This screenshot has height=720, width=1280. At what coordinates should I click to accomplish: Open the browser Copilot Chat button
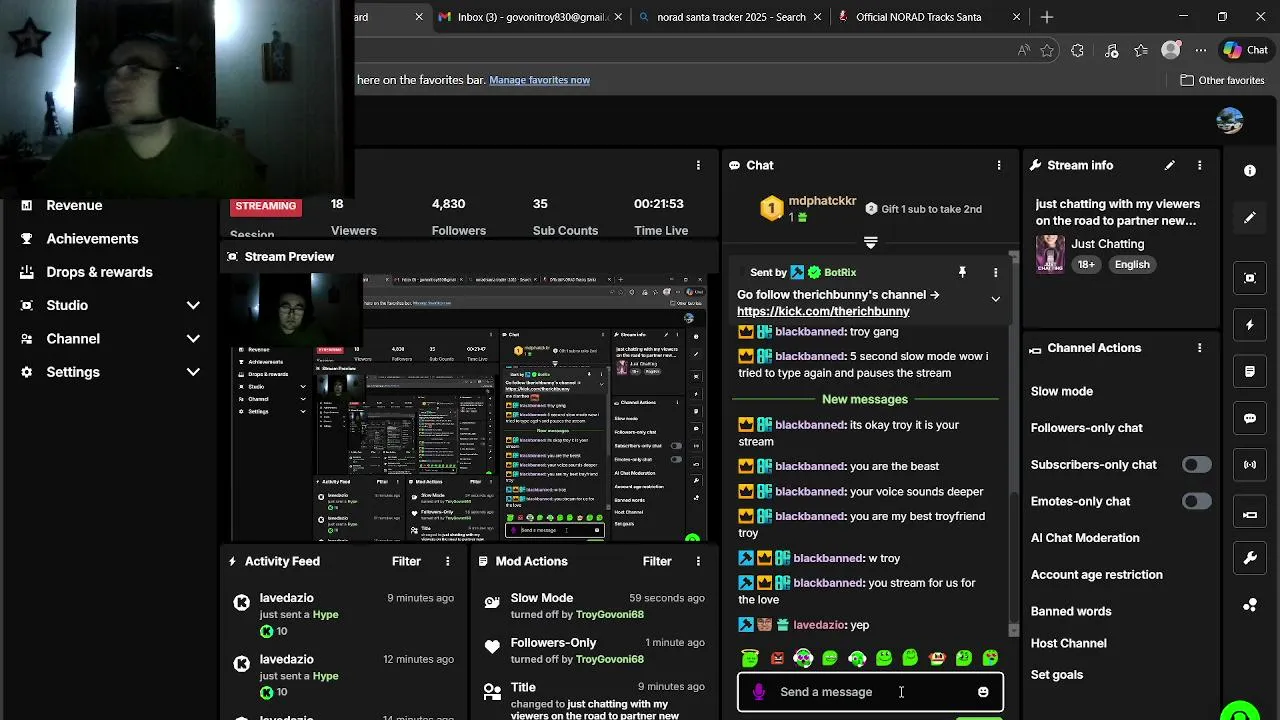click(1246, 50)
